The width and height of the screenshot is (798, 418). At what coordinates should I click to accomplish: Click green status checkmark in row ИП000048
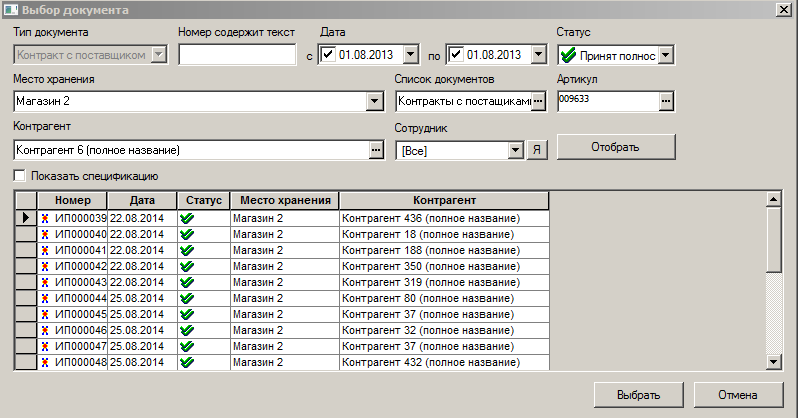[x=187, y=363]
